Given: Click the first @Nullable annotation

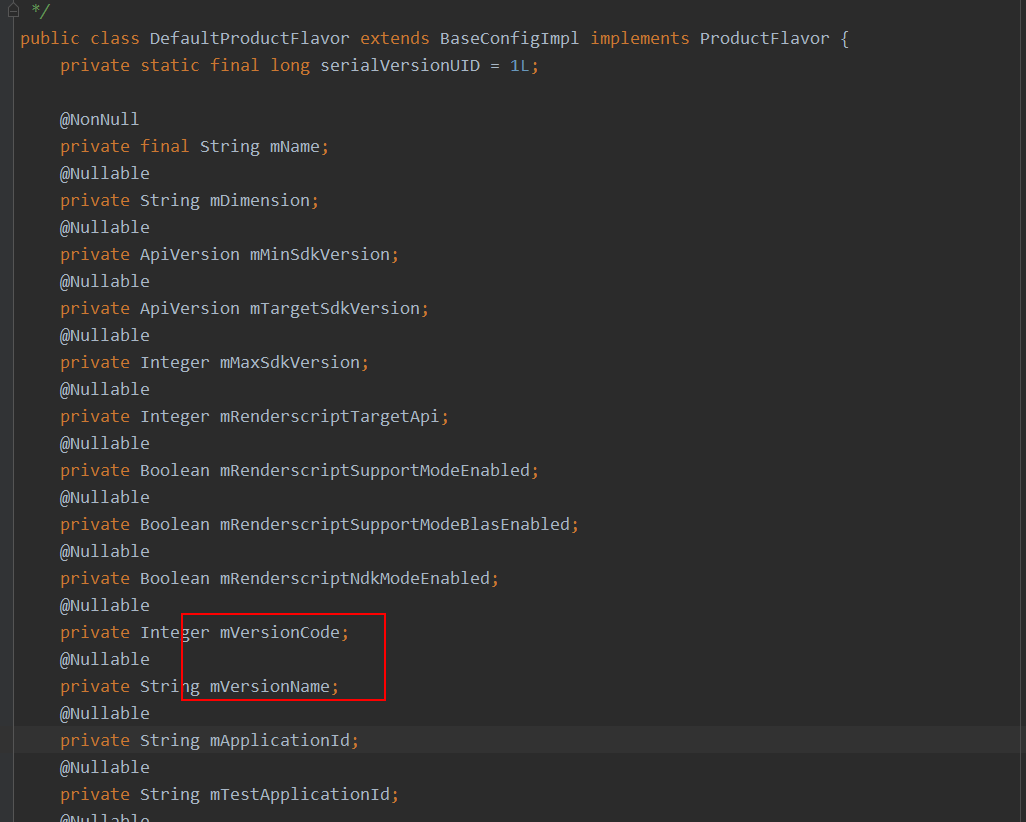Looking at the screenshot, I should [x=104, y=173].
